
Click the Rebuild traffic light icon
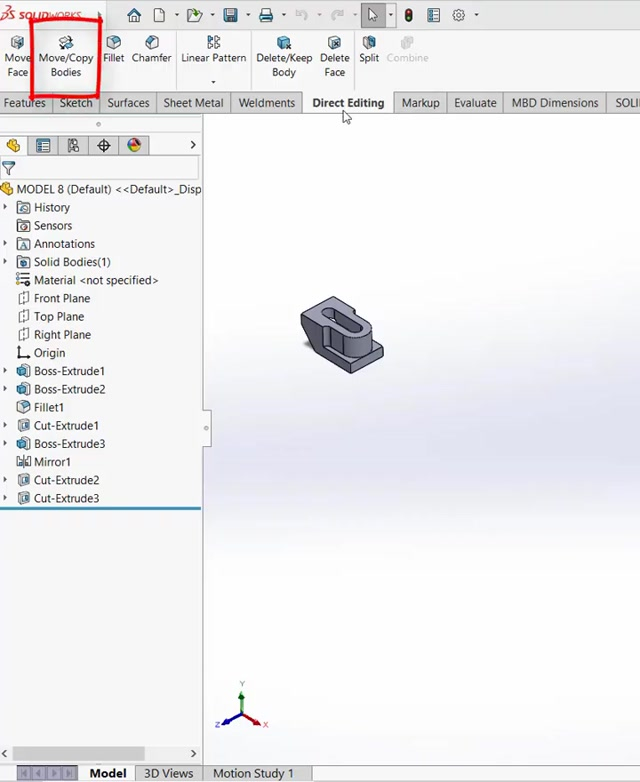tap(408, 15)
